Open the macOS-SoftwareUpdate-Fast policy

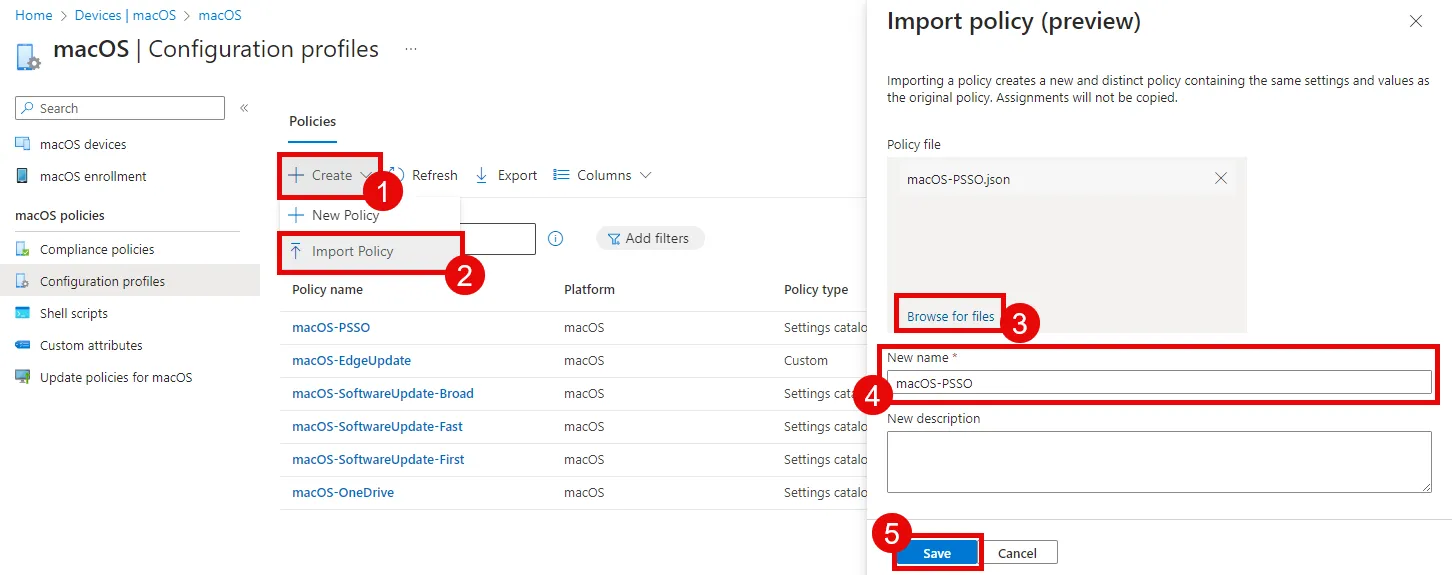(x=377, y=426)
